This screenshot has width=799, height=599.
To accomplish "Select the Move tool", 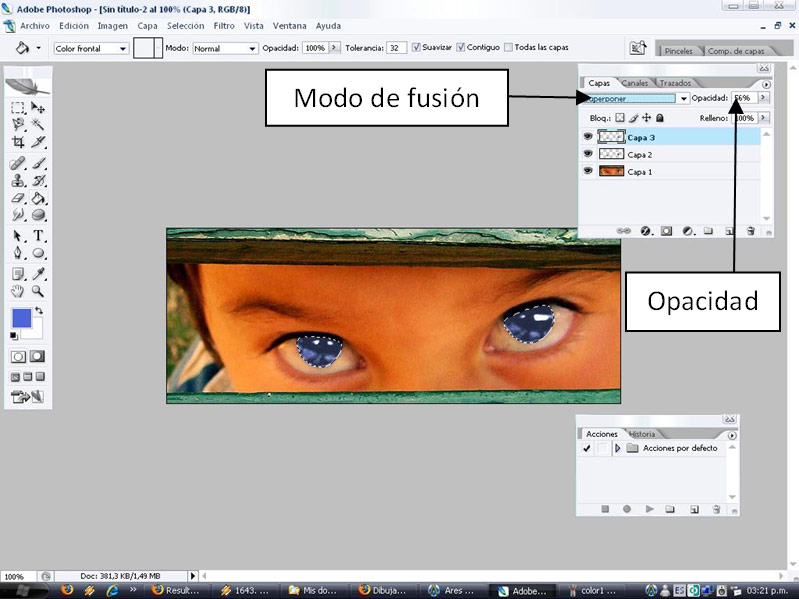I will click(38, 108).
